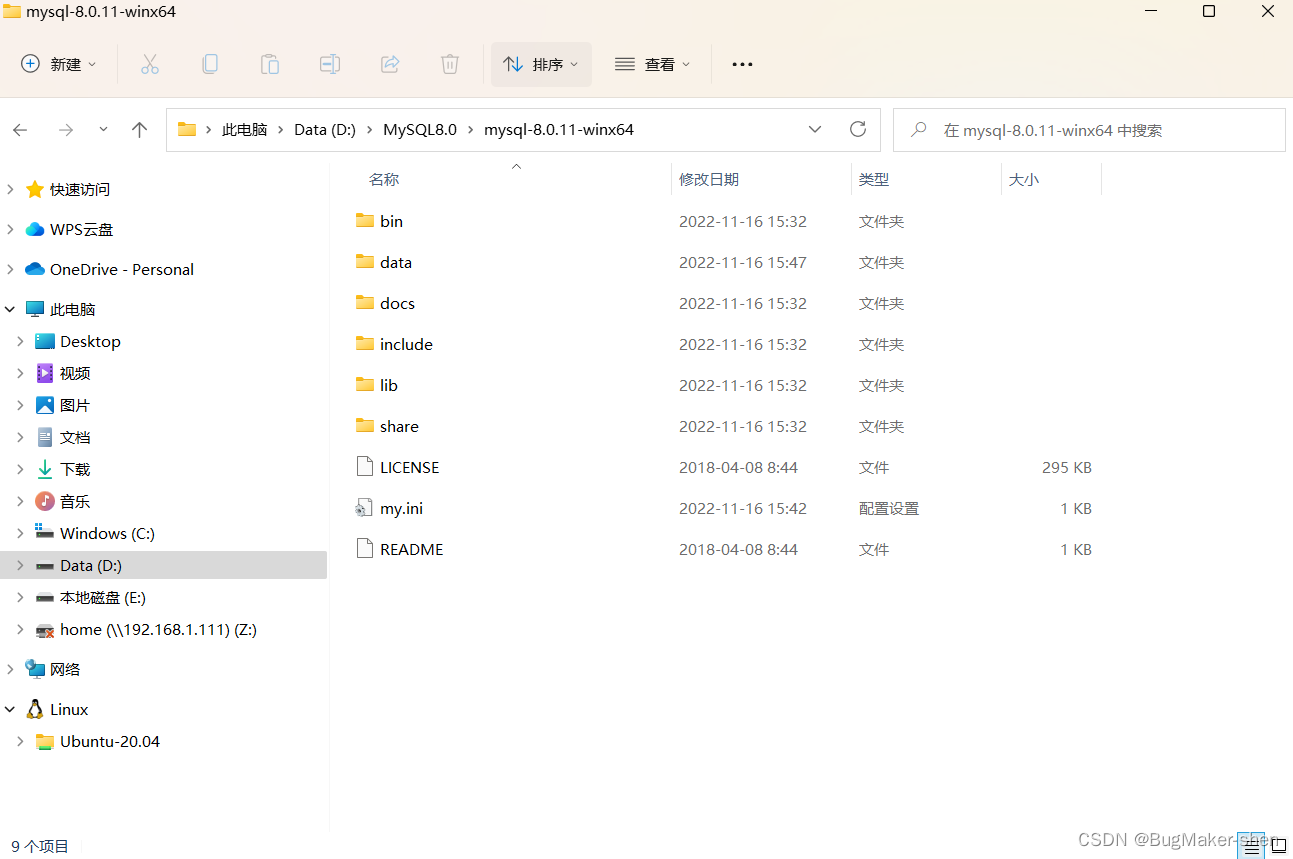Click the search box for this folder

(1089, 130)
